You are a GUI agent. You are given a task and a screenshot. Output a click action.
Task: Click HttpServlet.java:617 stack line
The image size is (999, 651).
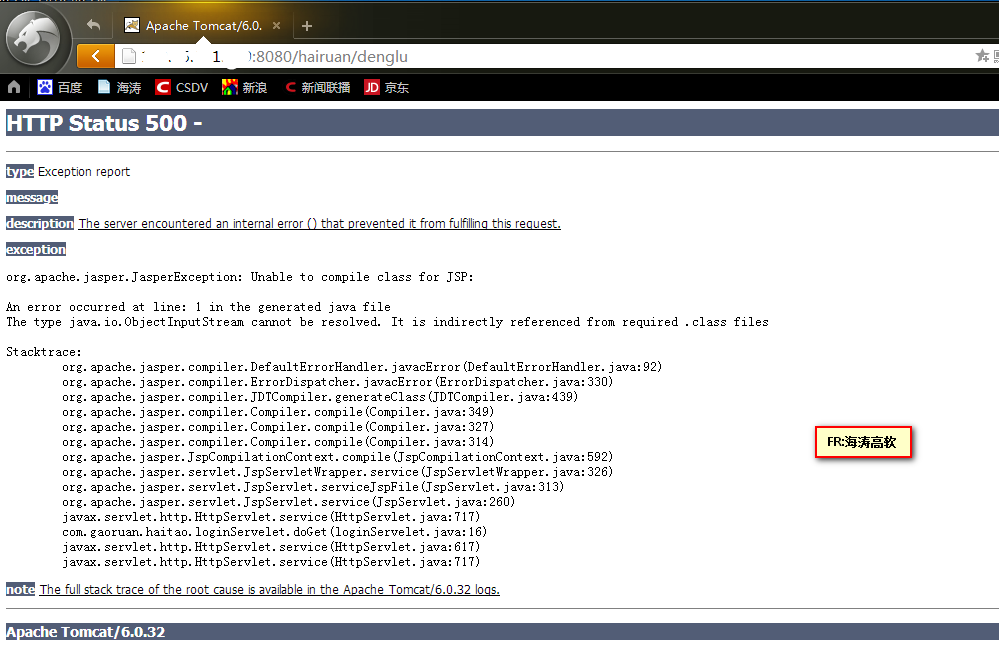(x=271, y=547)
